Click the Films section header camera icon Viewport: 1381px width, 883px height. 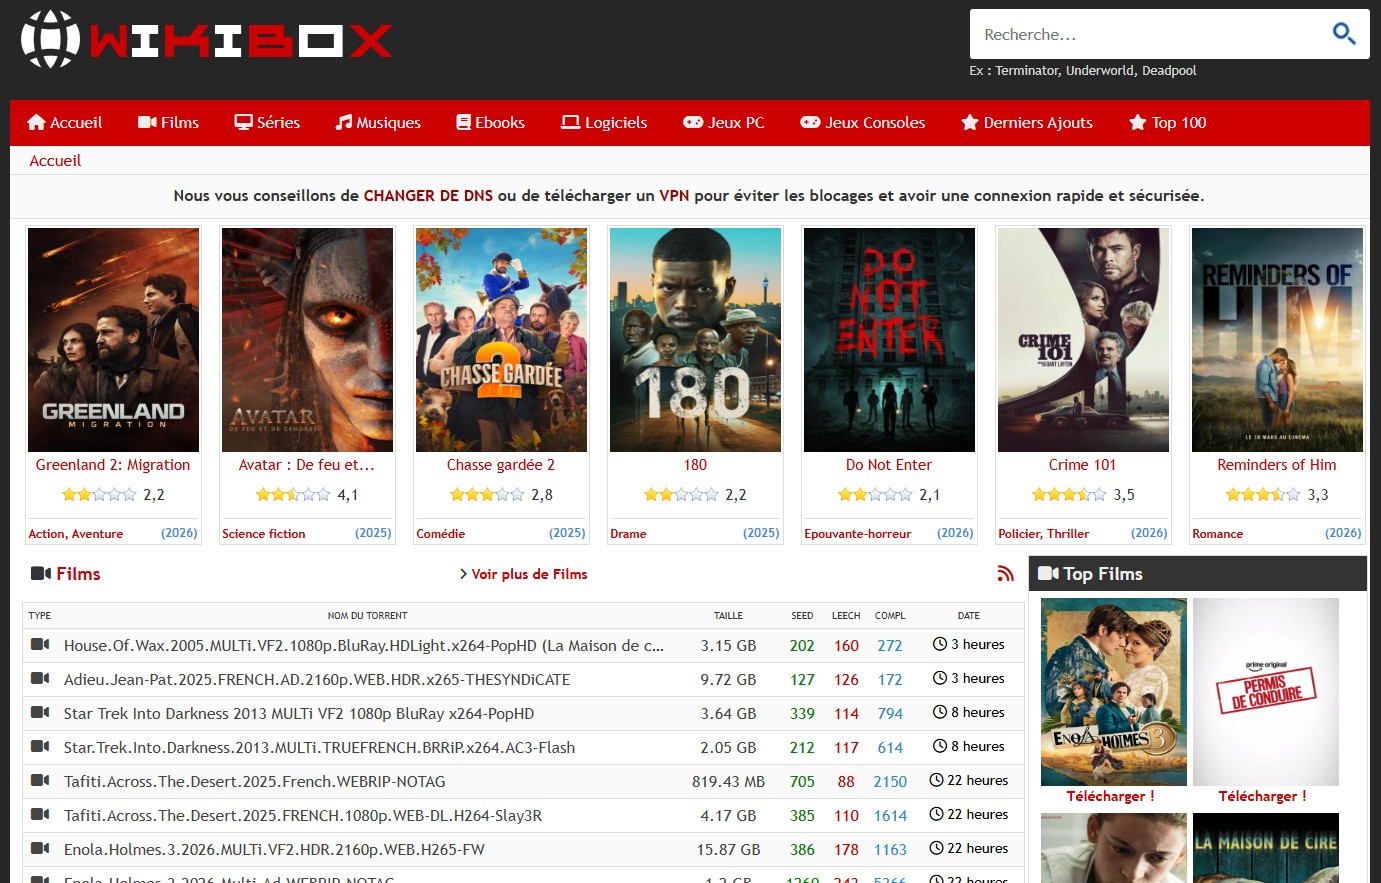click(41, 573)
